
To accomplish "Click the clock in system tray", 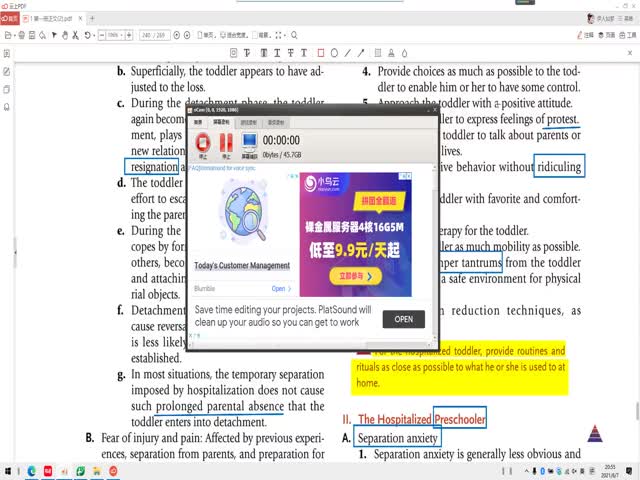I will click(609, 471).
